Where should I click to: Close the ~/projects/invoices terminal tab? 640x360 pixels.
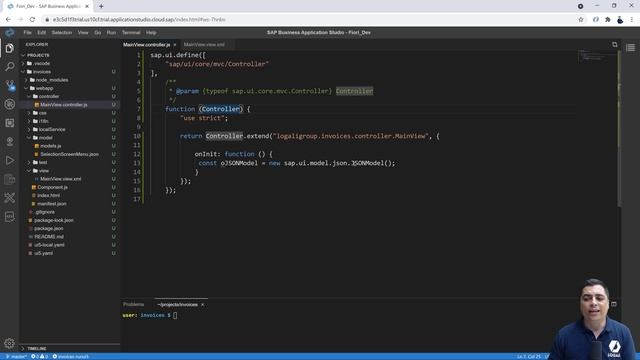[202, 304]
